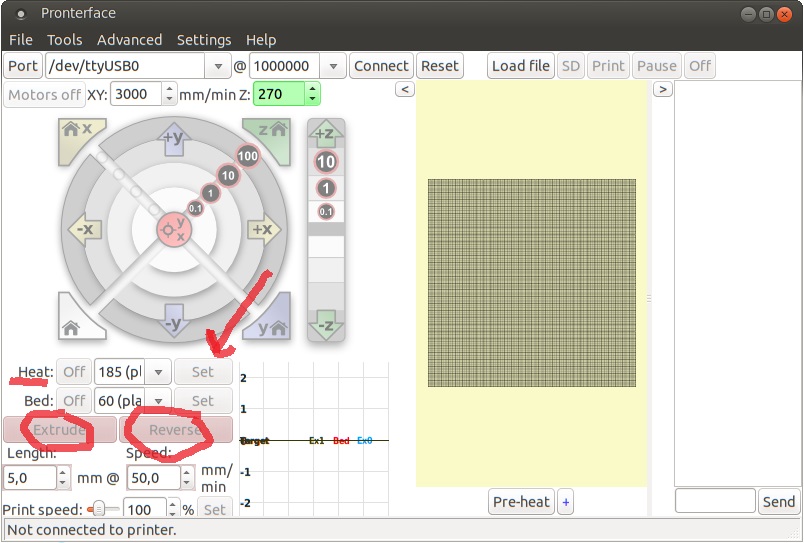Turn heater Off
This screenshot has width=804, height=543.
point(74,372)
